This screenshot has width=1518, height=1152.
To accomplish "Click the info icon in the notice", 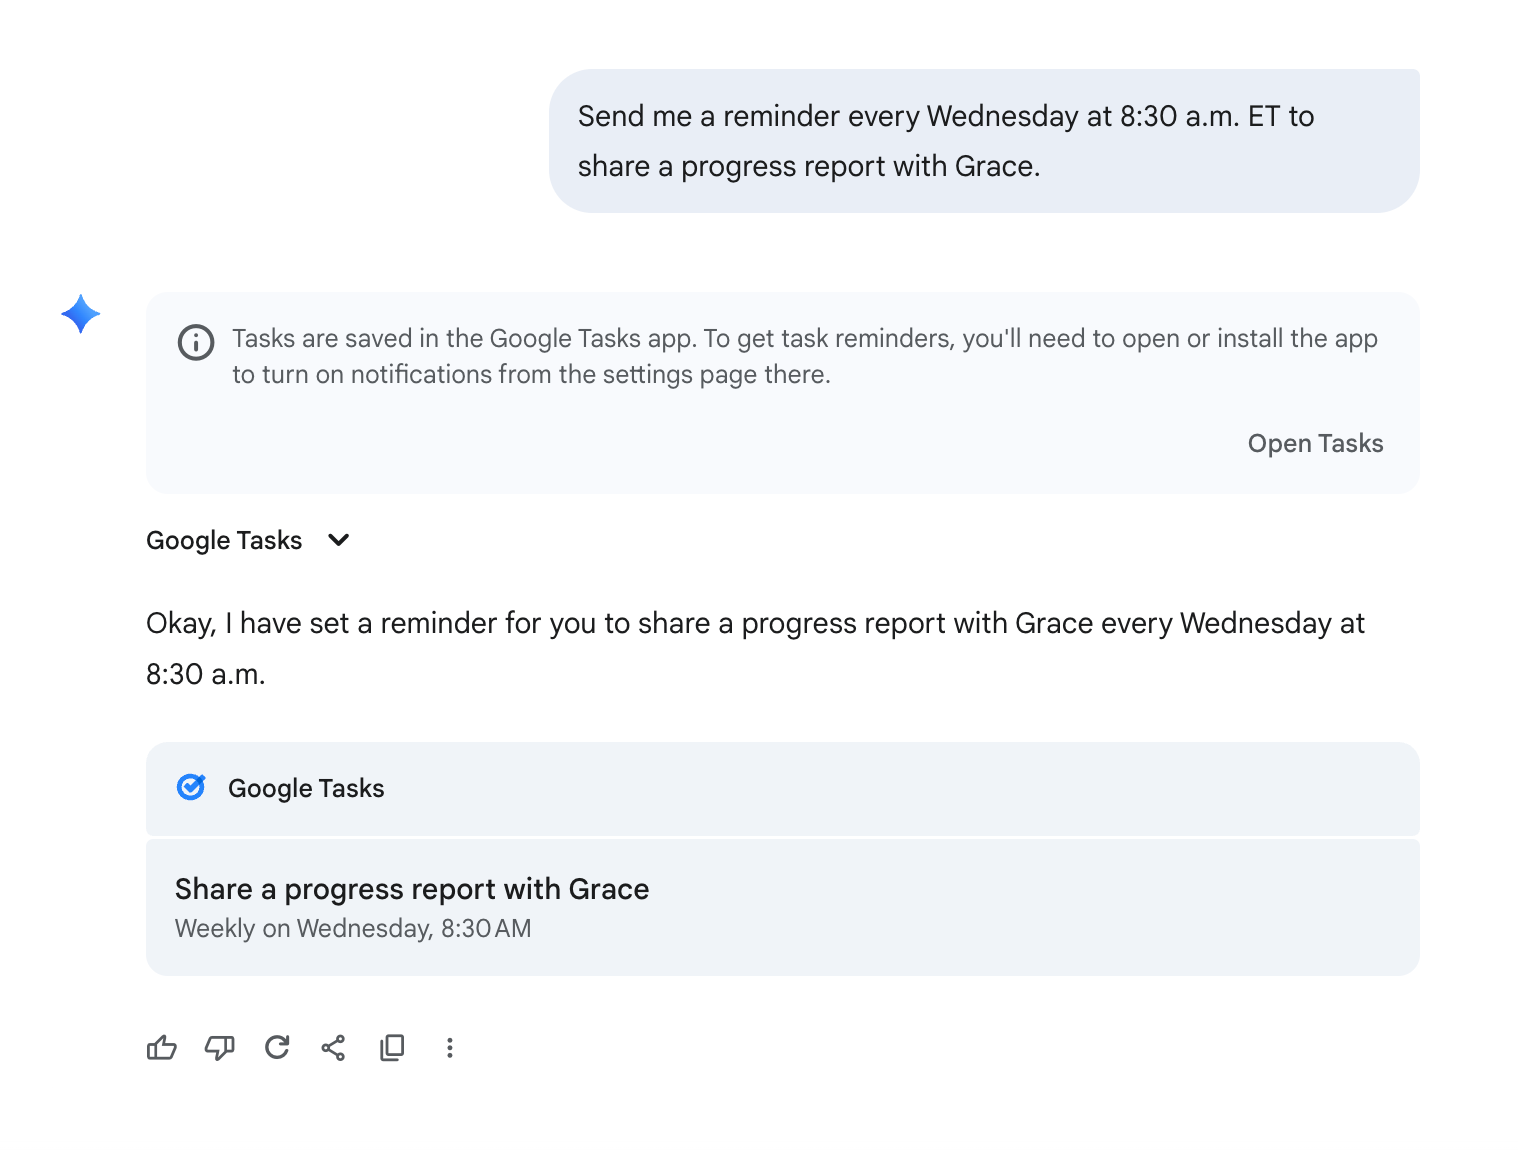I will click(196, 342).
